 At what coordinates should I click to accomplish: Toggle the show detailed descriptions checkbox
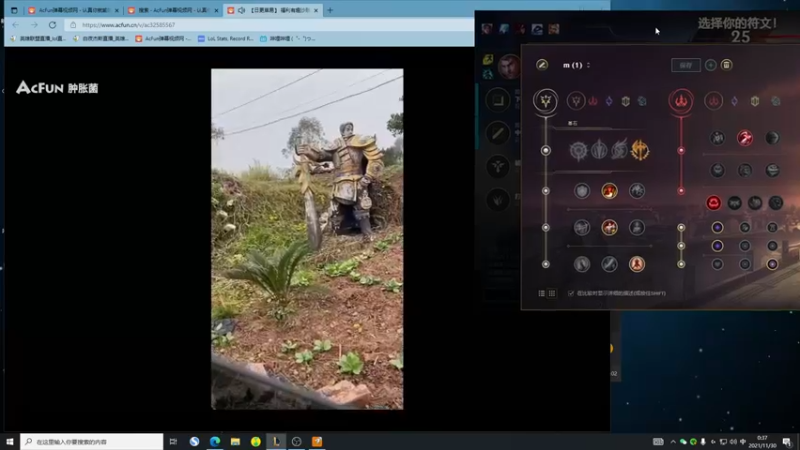(571, 293)
